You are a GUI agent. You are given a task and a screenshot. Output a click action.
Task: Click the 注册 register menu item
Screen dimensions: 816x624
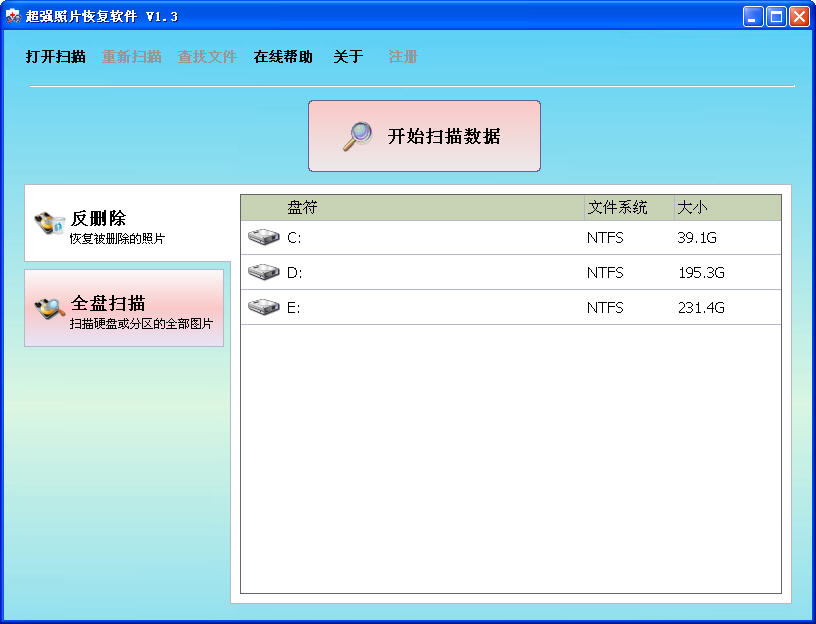tap(403, 57)
